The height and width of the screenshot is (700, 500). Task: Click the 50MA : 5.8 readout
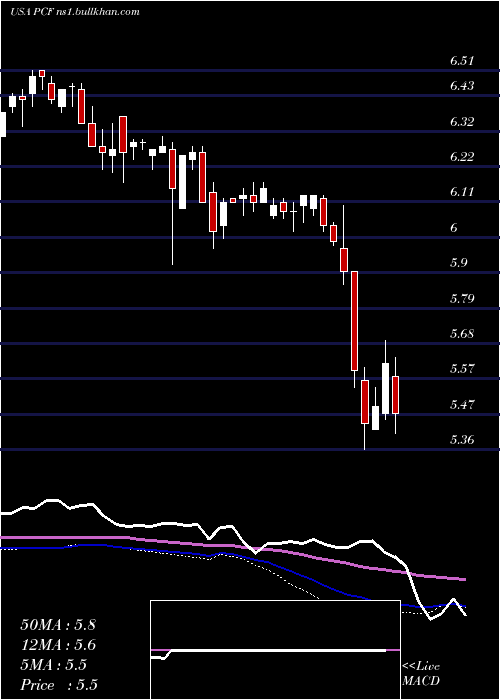click(x=58, y=625)
